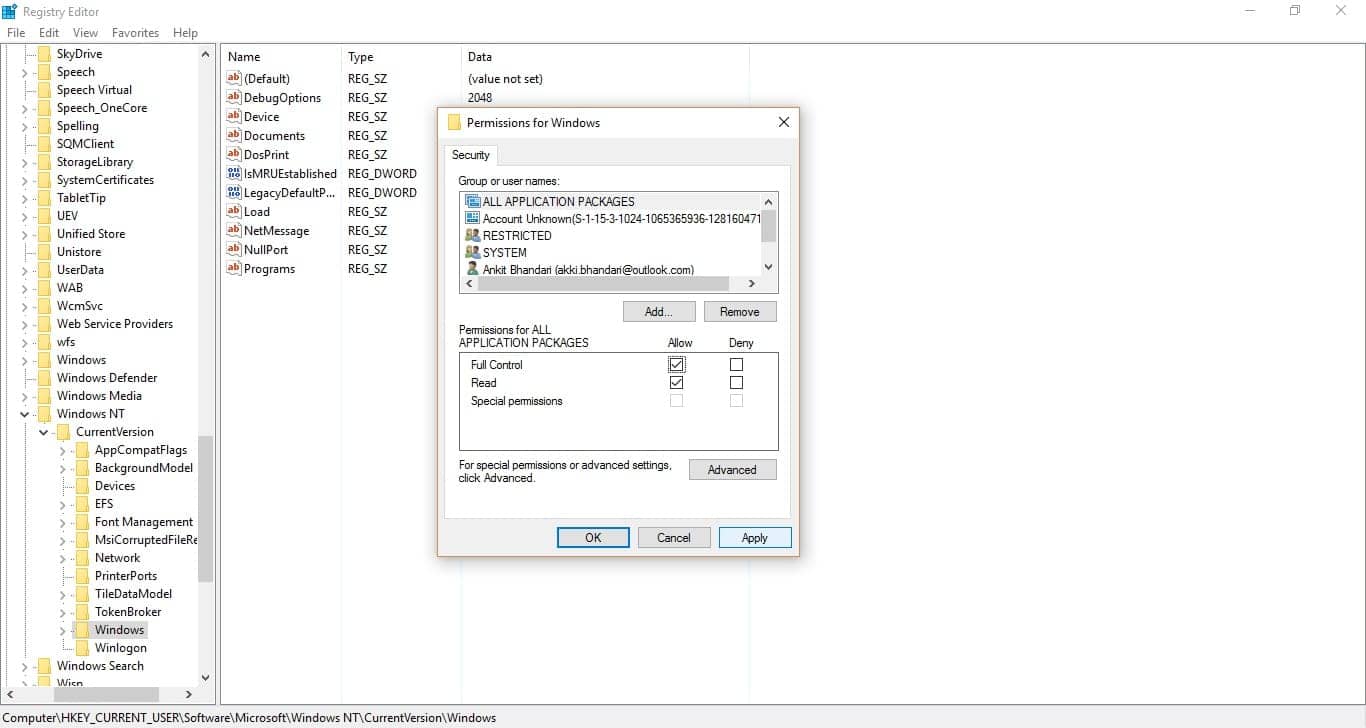The width and height of the screenshot is (1366, 728).
Task: Select the Network tree item
Action: (117, 558)
